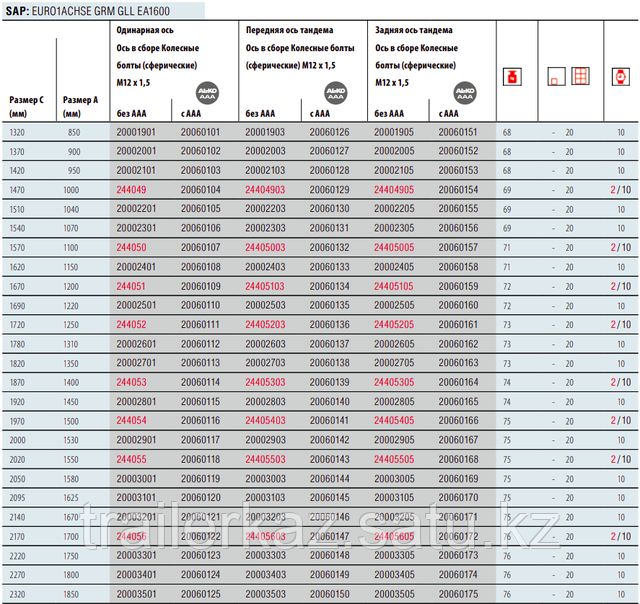
Task: Select part number 20003501
Action: 136,594
